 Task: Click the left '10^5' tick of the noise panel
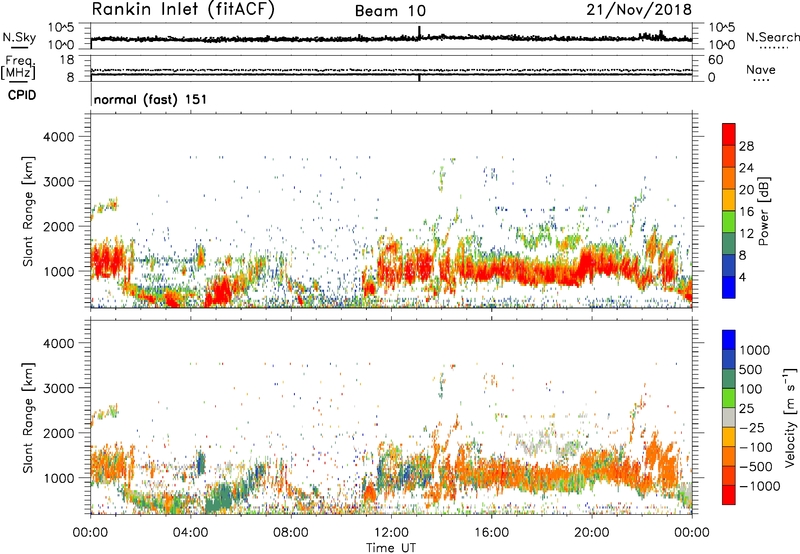(61, 28)
